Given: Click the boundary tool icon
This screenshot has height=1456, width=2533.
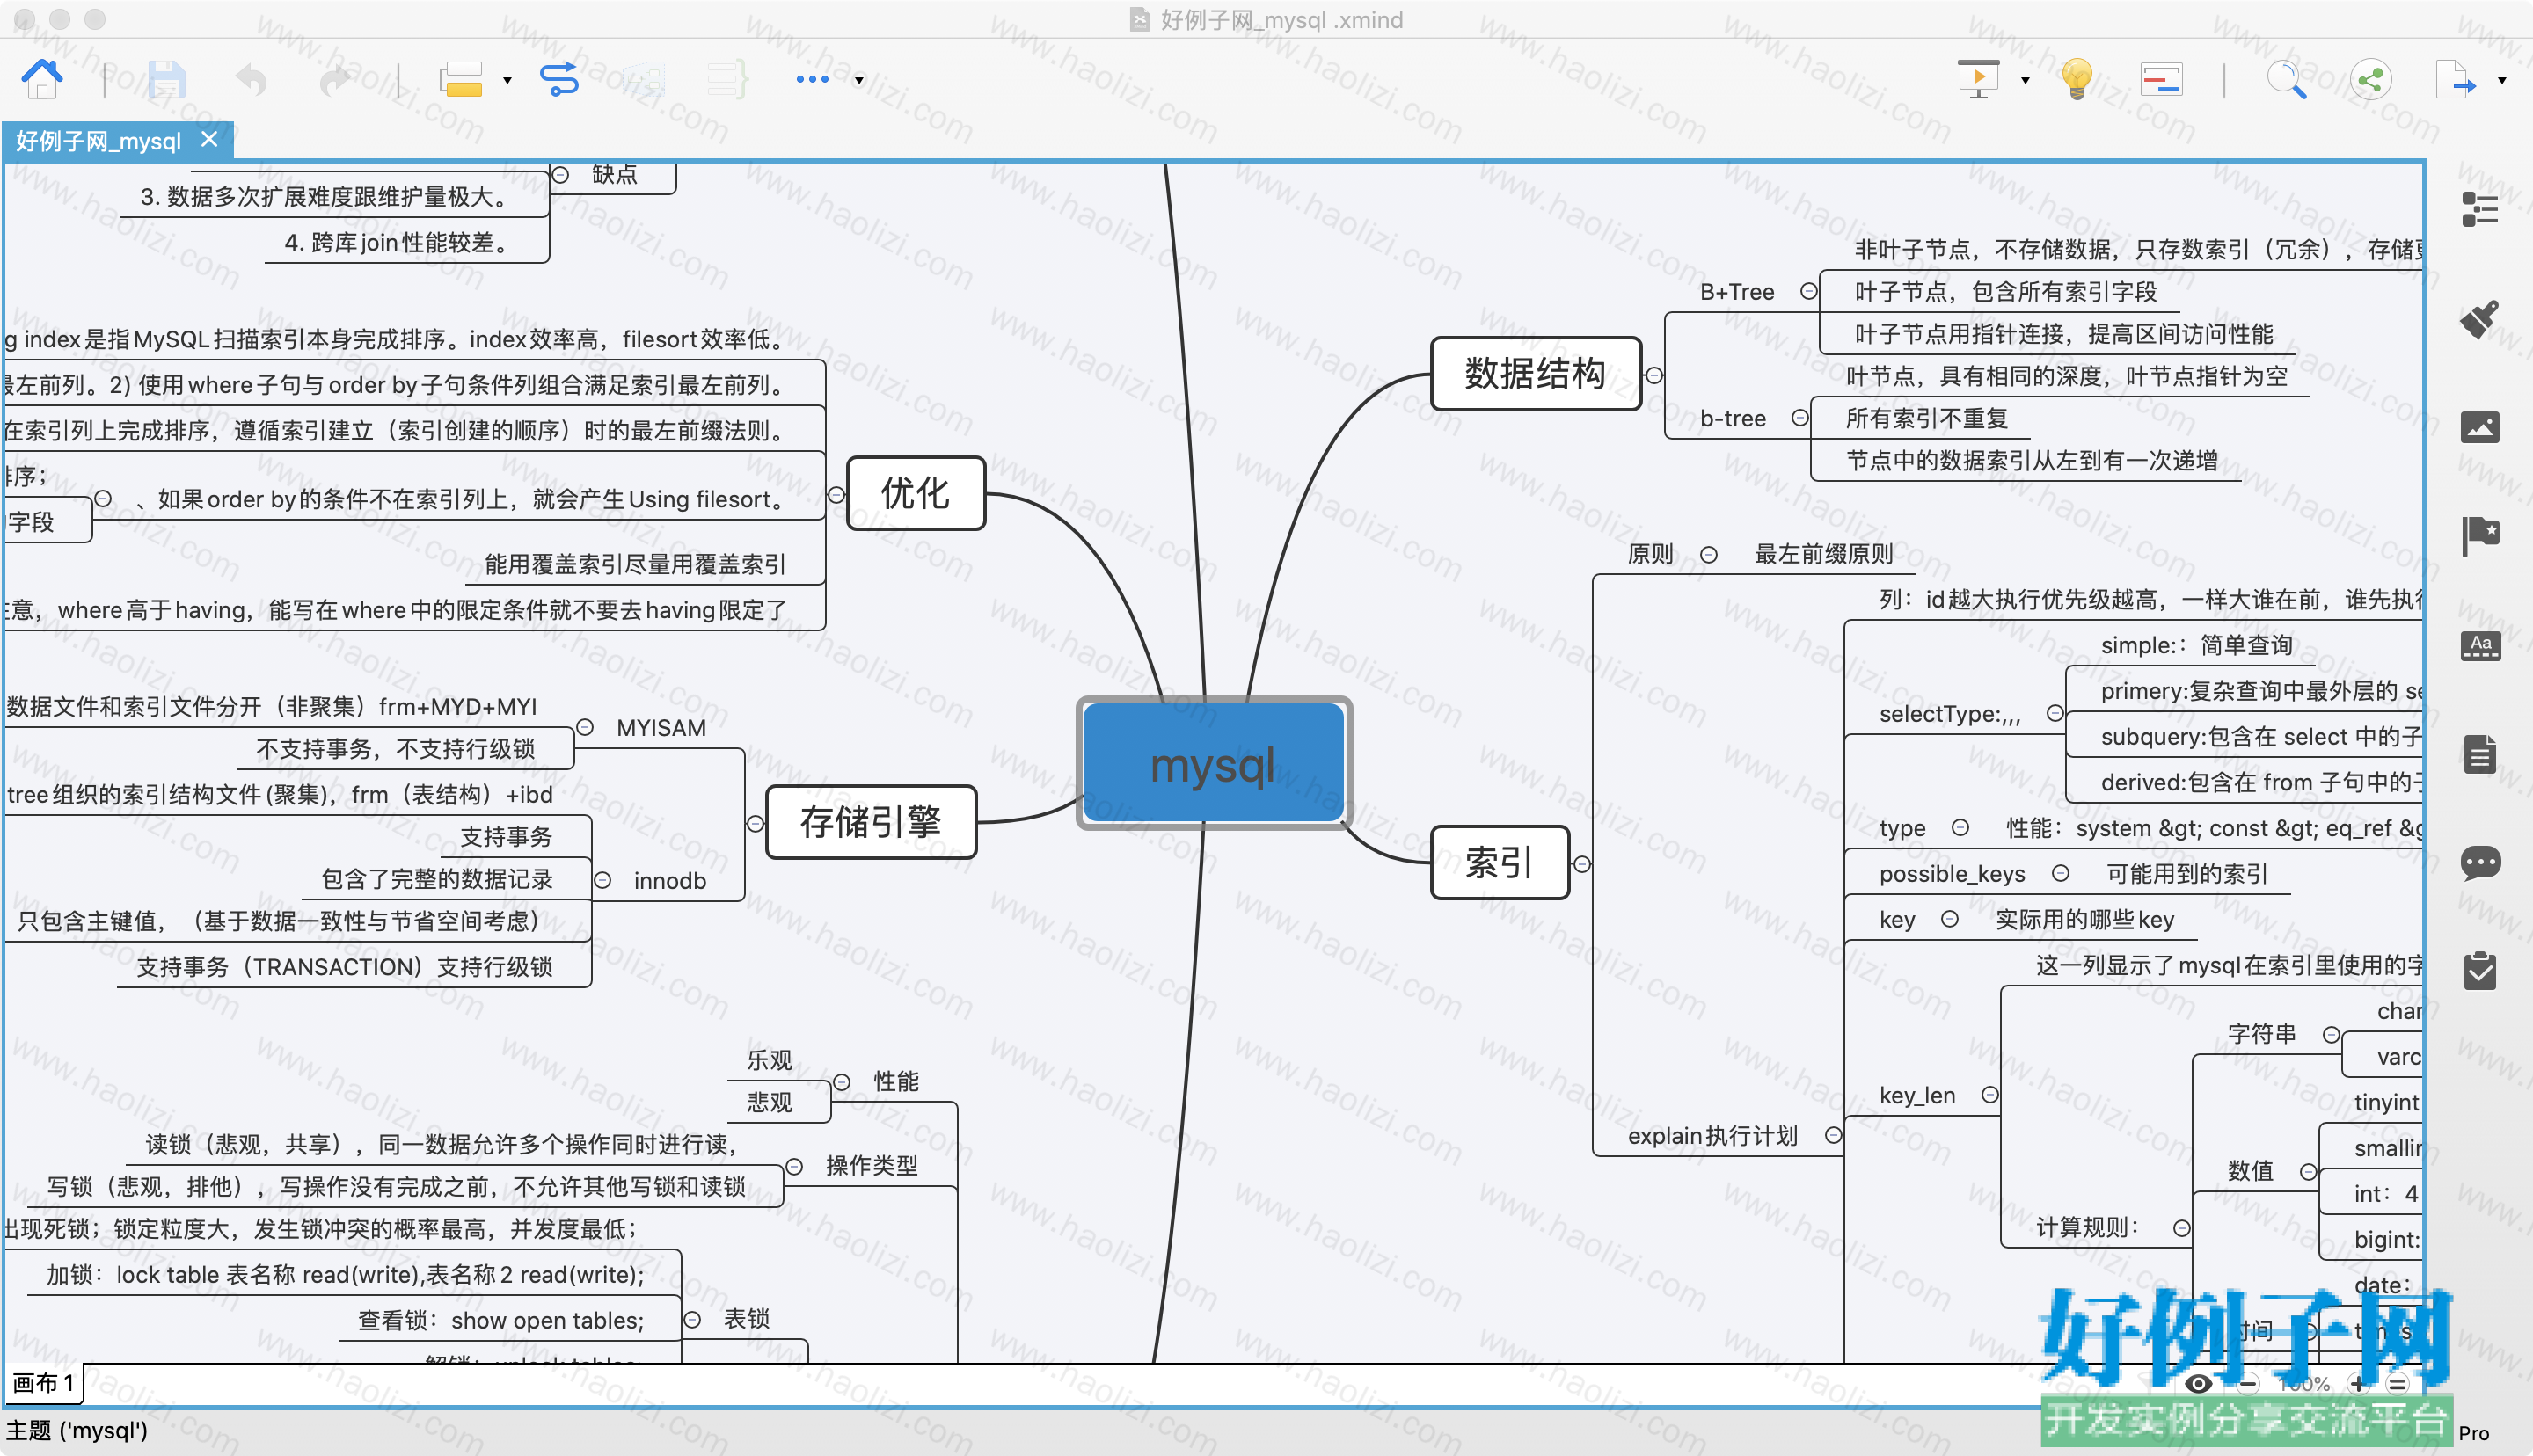Looking at the screenshot, I should [643, 79].
